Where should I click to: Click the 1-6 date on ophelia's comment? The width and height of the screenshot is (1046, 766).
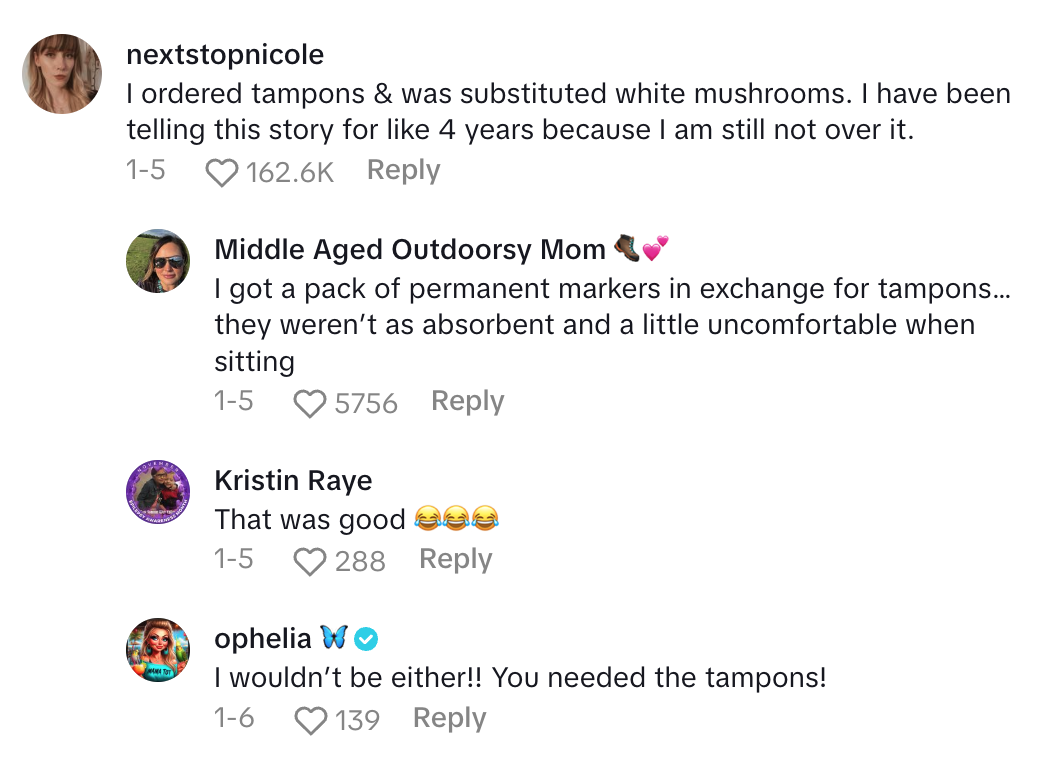point(234,718)
